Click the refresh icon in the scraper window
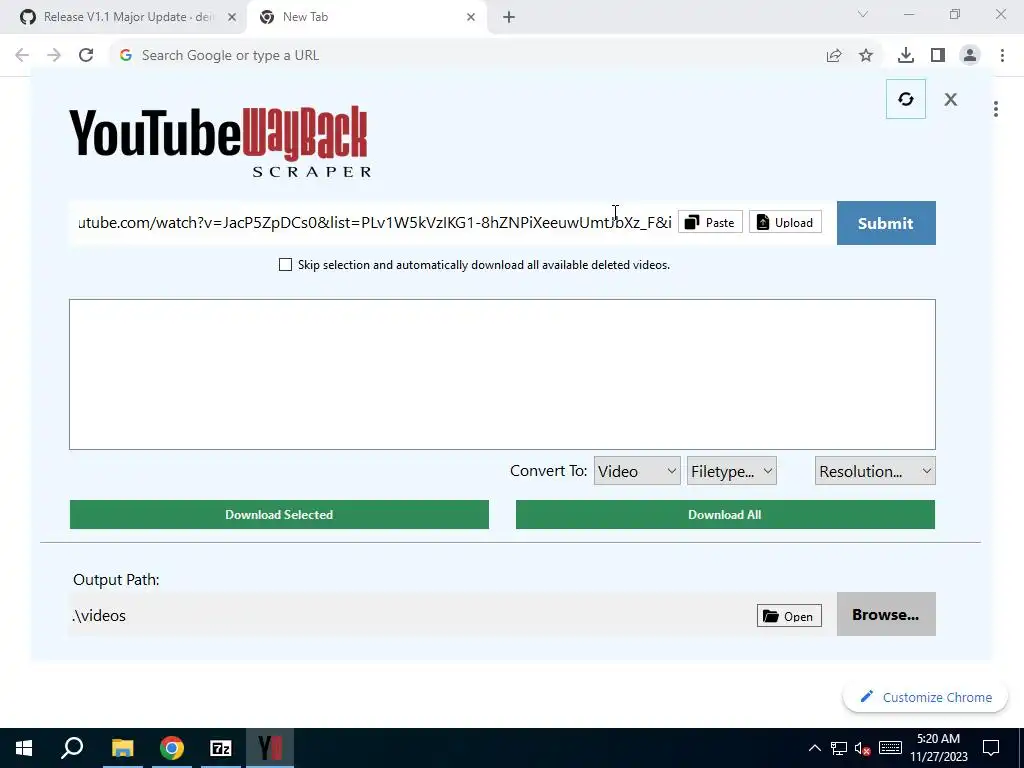Viewport: 1024px width, 768px height. [x=905, y=99]
